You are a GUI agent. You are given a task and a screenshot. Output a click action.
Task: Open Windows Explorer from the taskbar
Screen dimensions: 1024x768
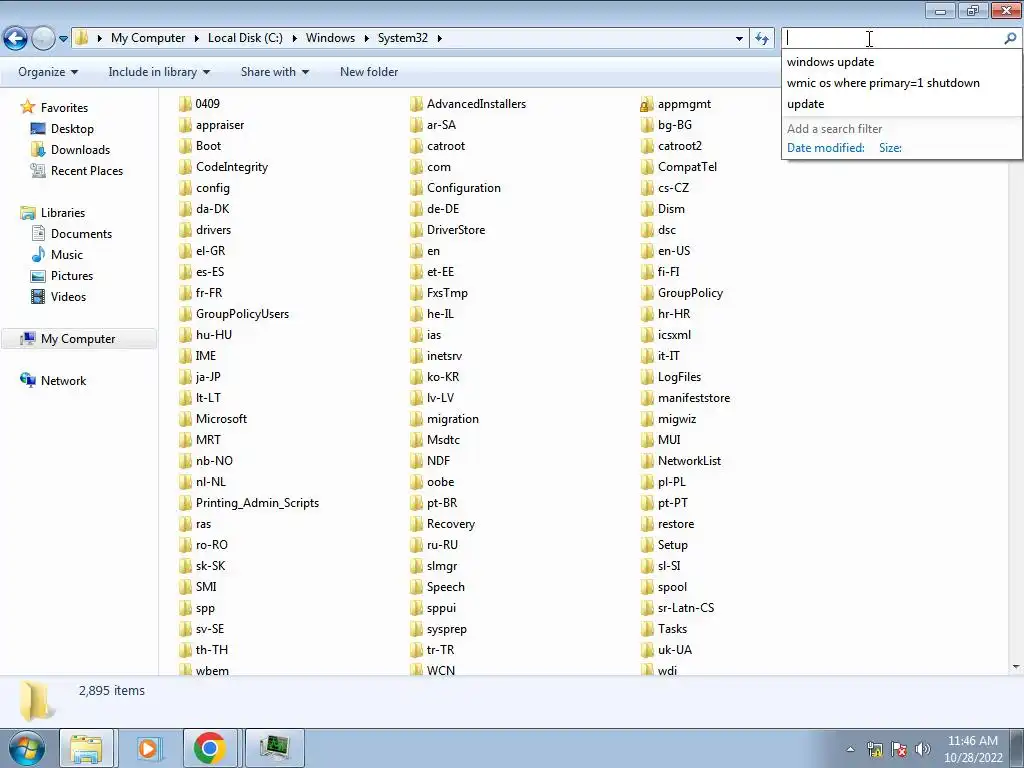tap(86, 748)
